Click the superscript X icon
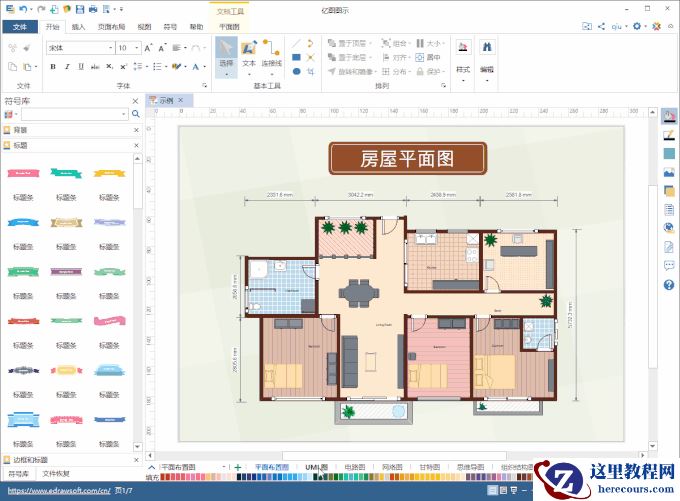 click(x=123, y=67)
